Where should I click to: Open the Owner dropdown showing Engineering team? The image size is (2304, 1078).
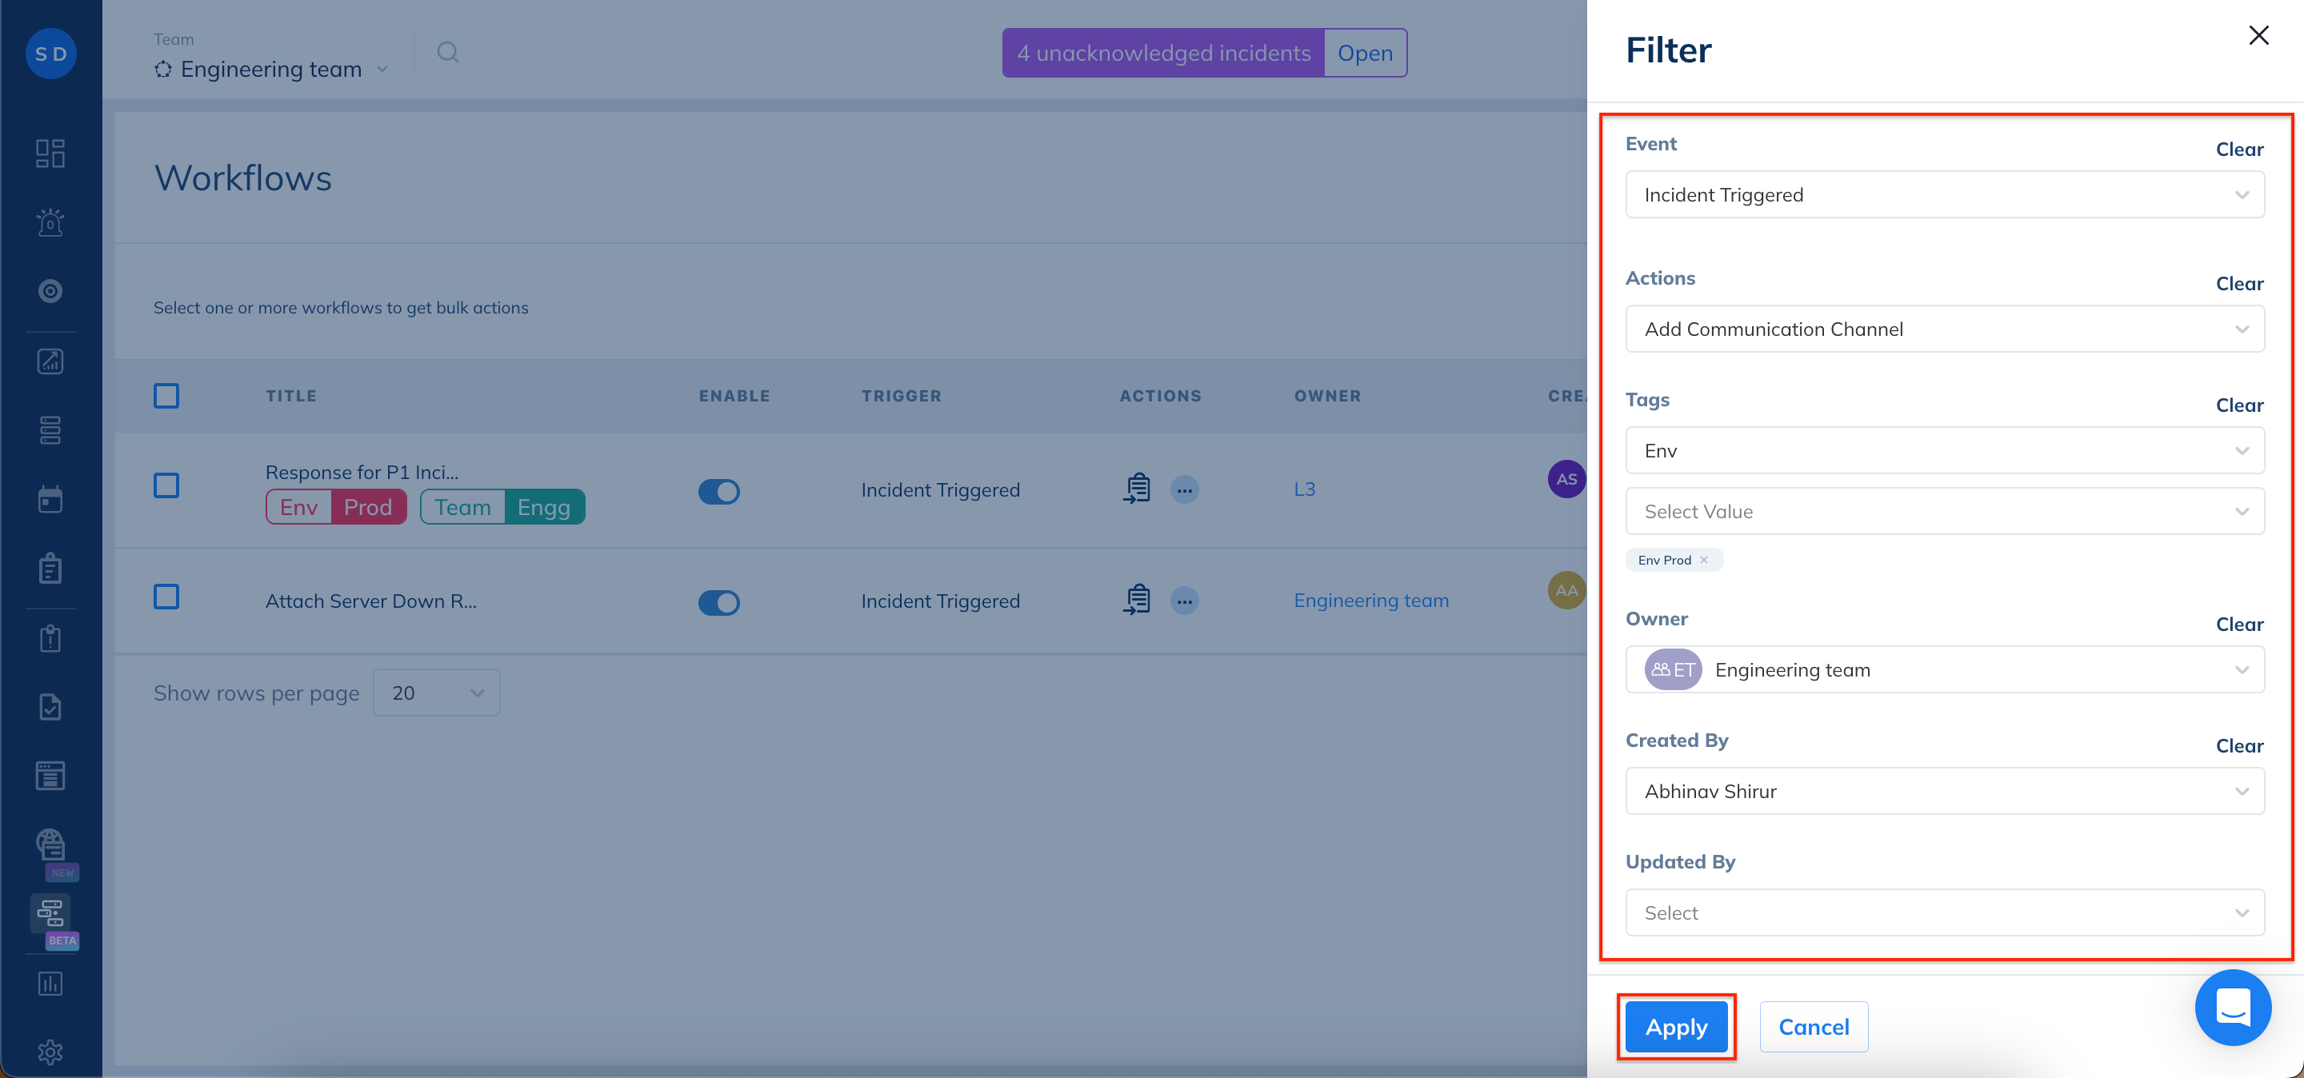coord(1945,669)
